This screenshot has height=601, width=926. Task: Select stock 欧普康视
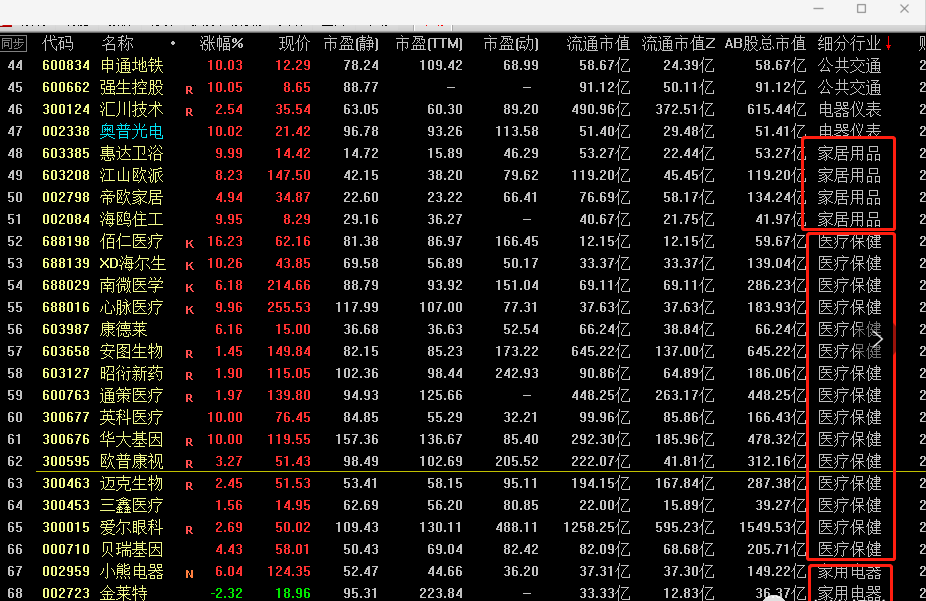pos(131,461)
